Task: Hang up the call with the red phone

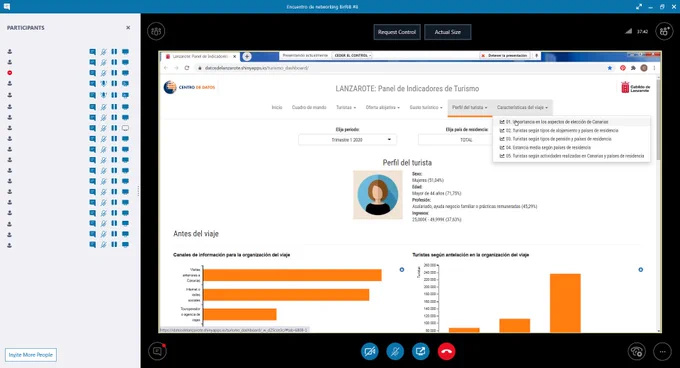Action: (446, 352)
